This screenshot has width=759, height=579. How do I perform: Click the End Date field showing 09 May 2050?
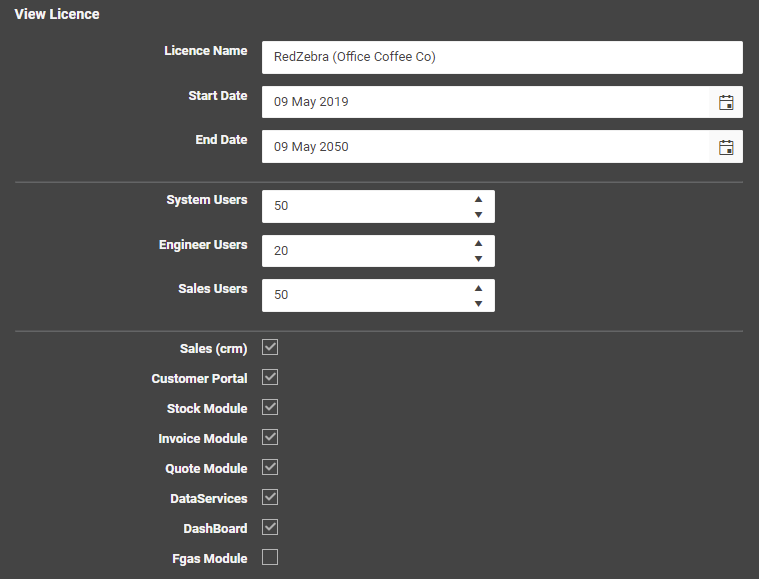[x=485, y=147]
